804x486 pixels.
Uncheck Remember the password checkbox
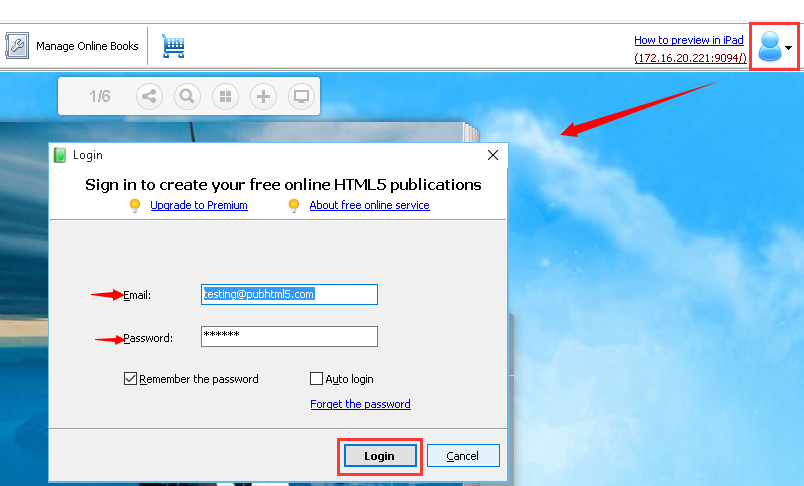point(130,379)
